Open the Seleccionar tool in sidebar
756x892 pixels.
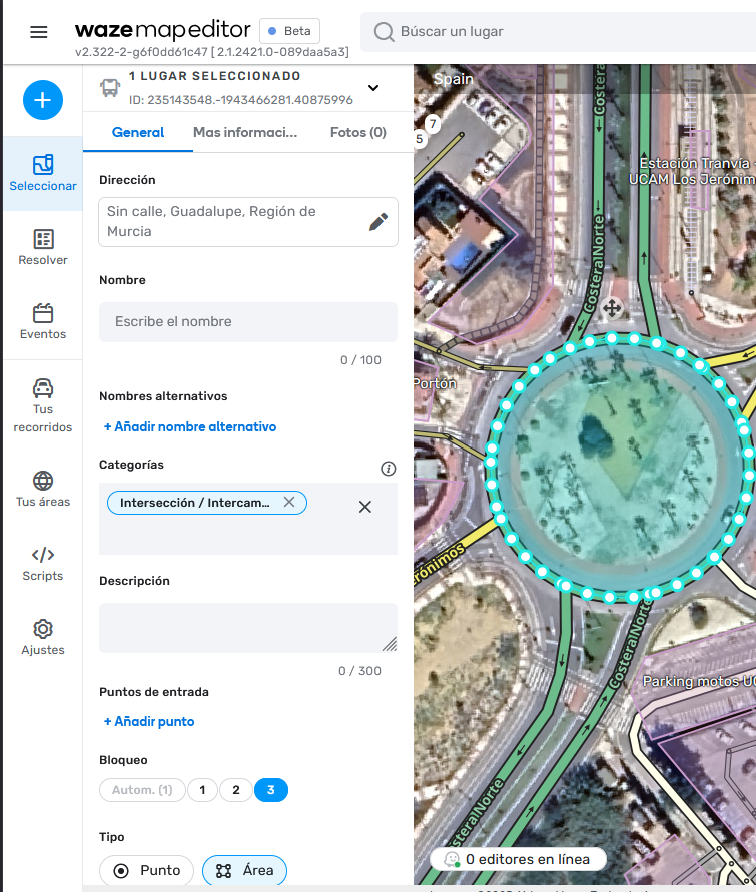click(43, 174)
